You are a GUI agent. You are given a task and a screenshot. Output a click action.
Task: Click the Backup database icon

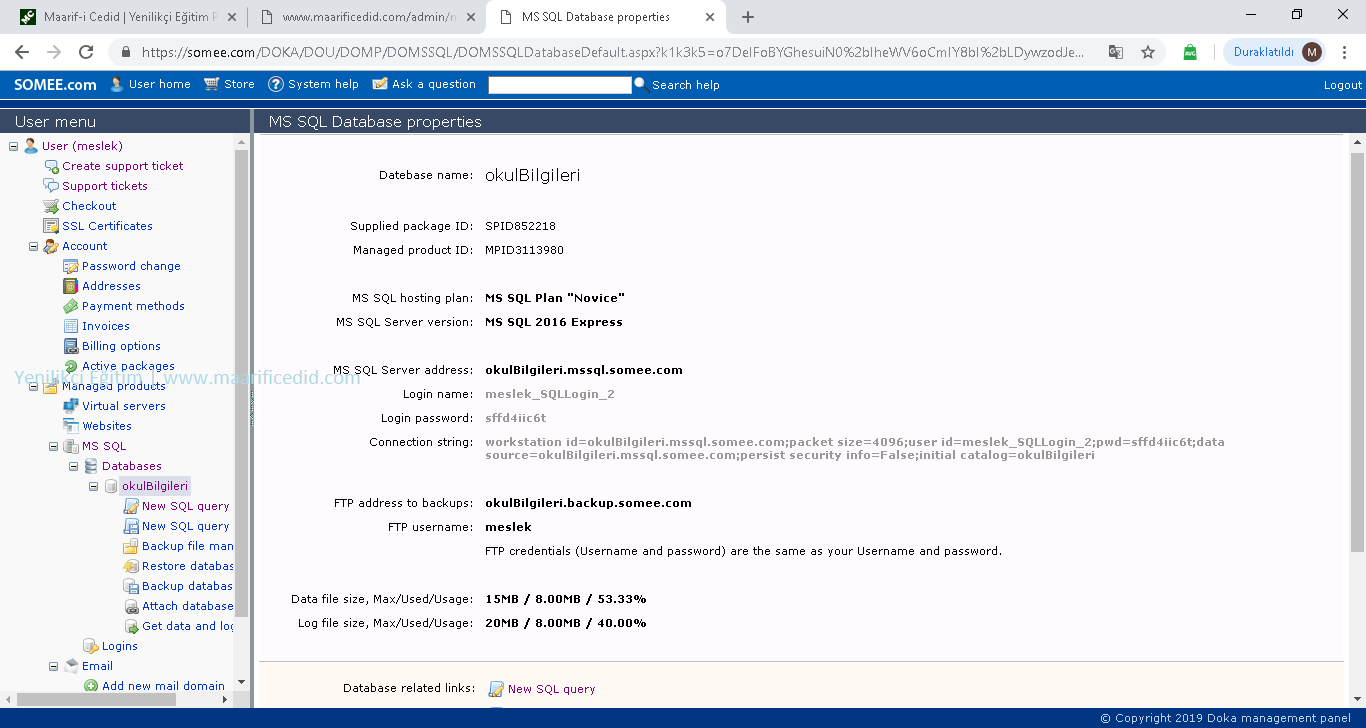[131, 586]
